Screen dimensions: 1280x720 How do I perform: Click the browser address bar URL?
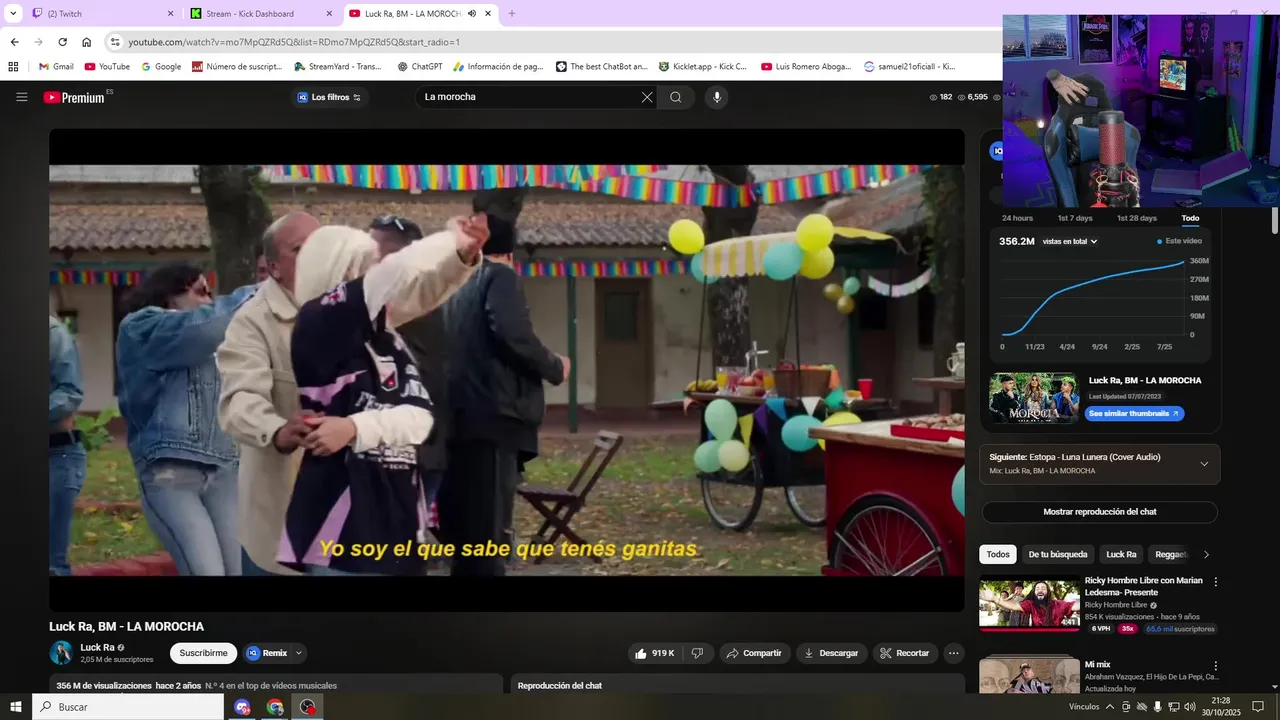click(294, 42)
